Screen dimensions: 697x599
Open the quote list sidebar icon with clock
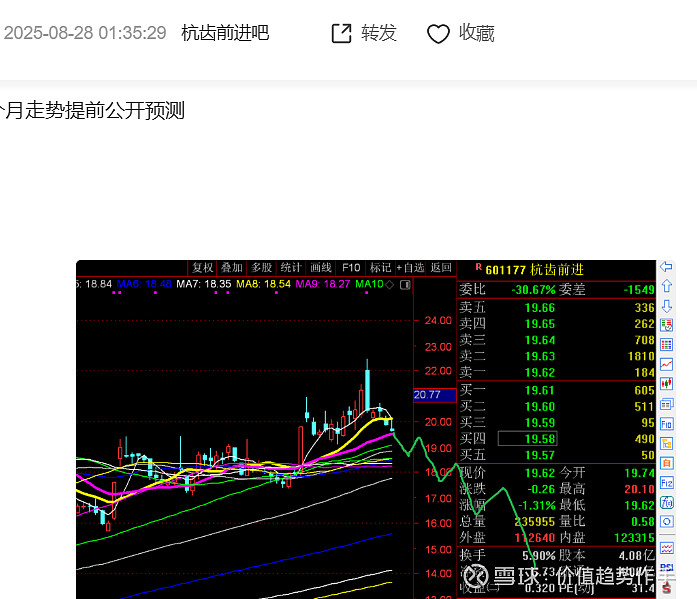pos(666,325)
